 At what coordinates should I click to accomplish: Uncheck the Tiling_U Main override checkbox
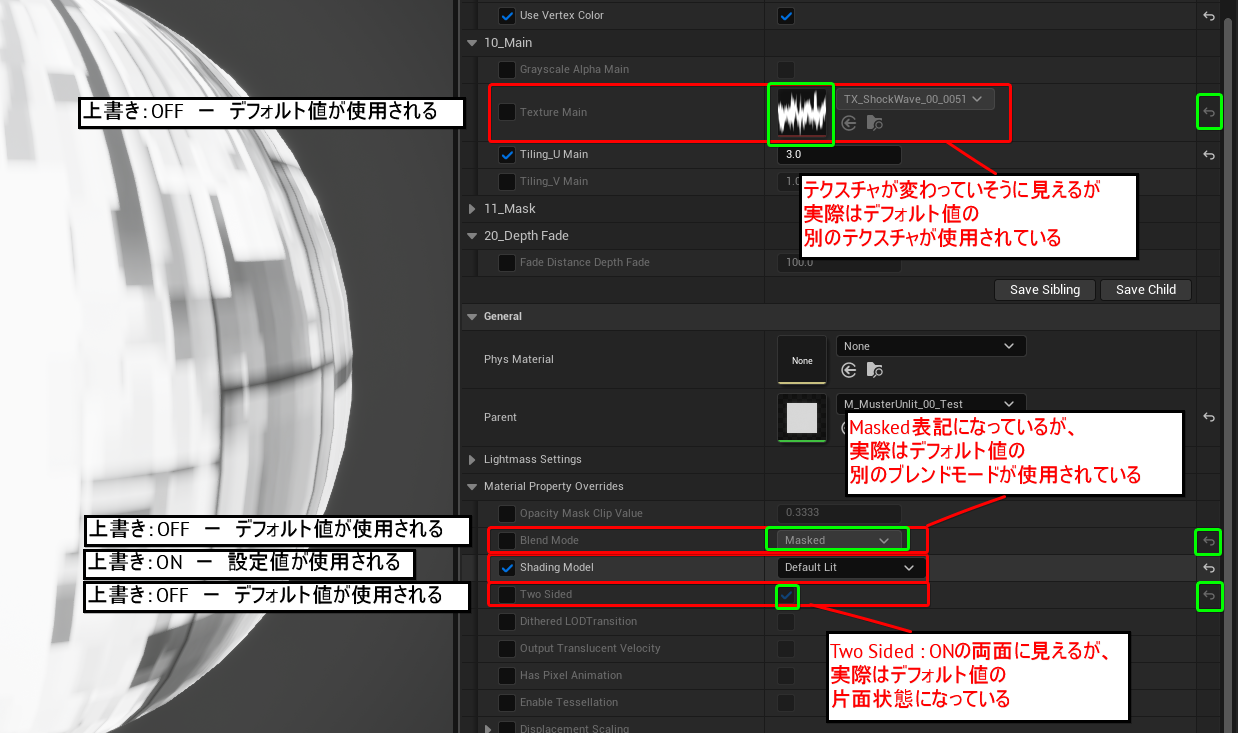[507, 154]
